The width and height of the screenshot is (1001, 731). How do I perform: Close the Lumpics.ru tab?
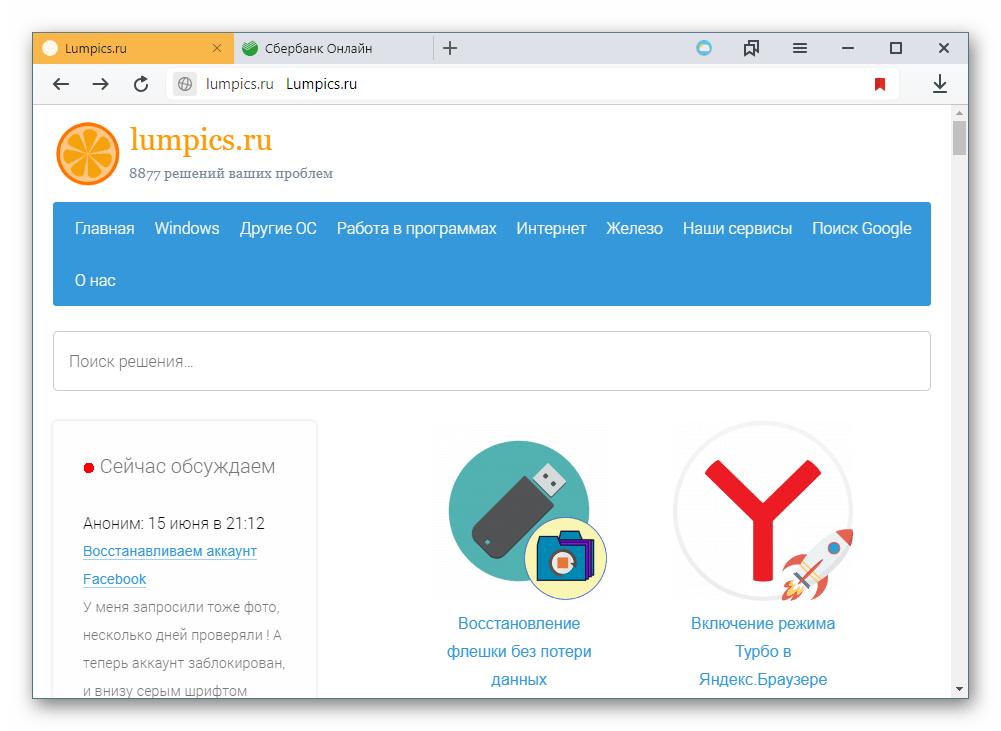(217, 48)
